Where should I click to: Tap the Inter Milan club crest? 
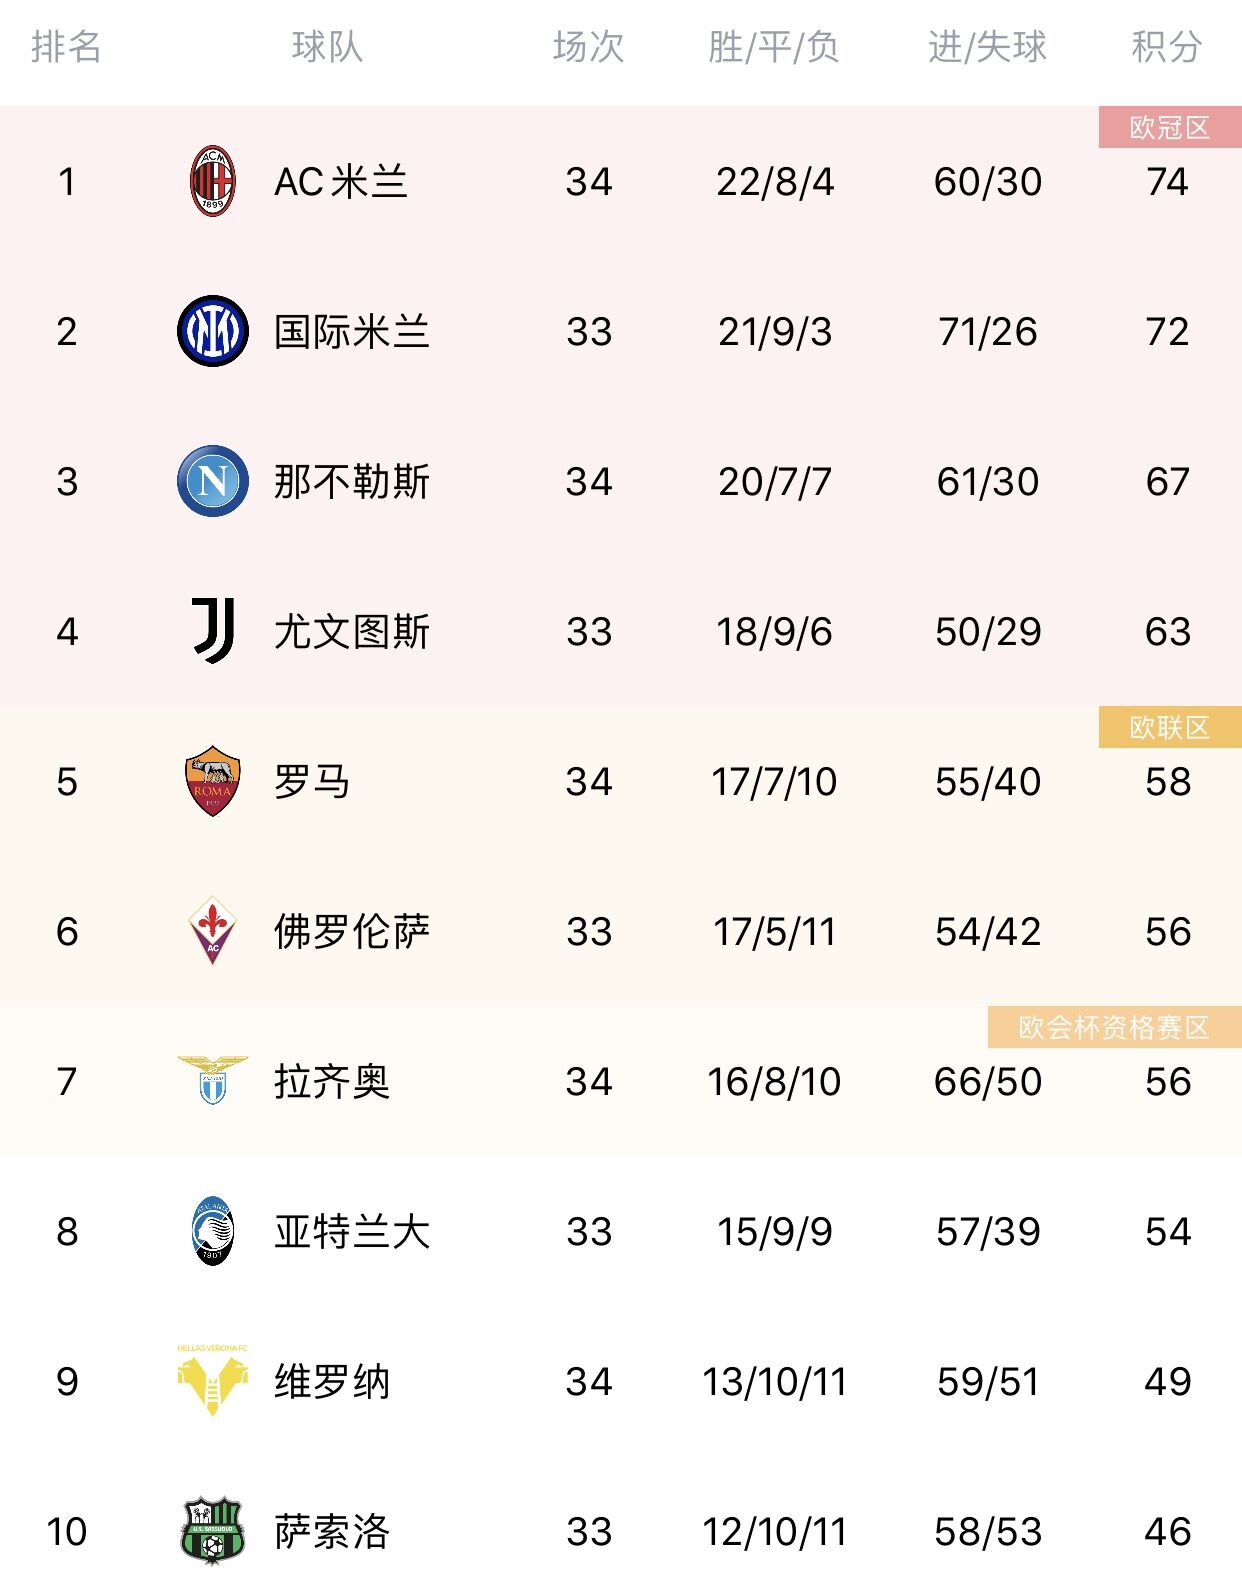coord(212,331)
